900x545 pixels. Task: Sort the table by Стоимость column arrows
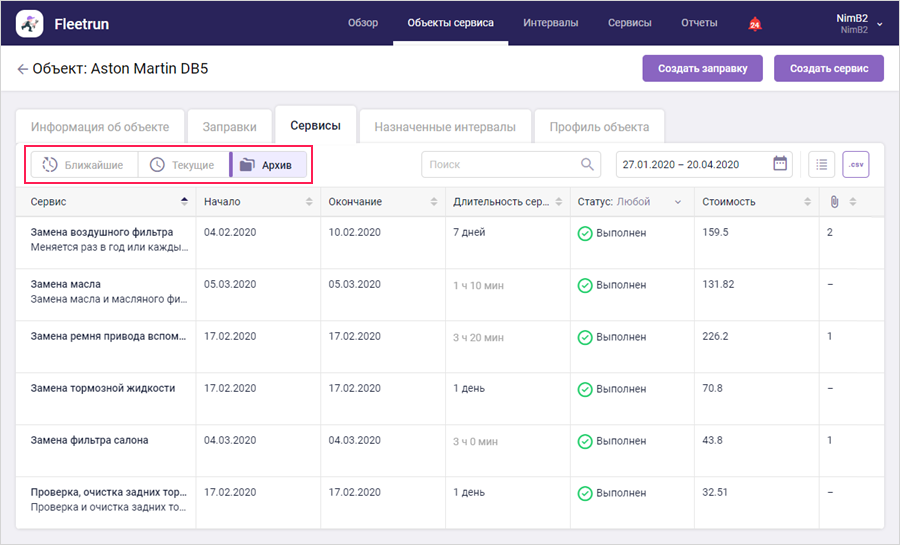807,202
